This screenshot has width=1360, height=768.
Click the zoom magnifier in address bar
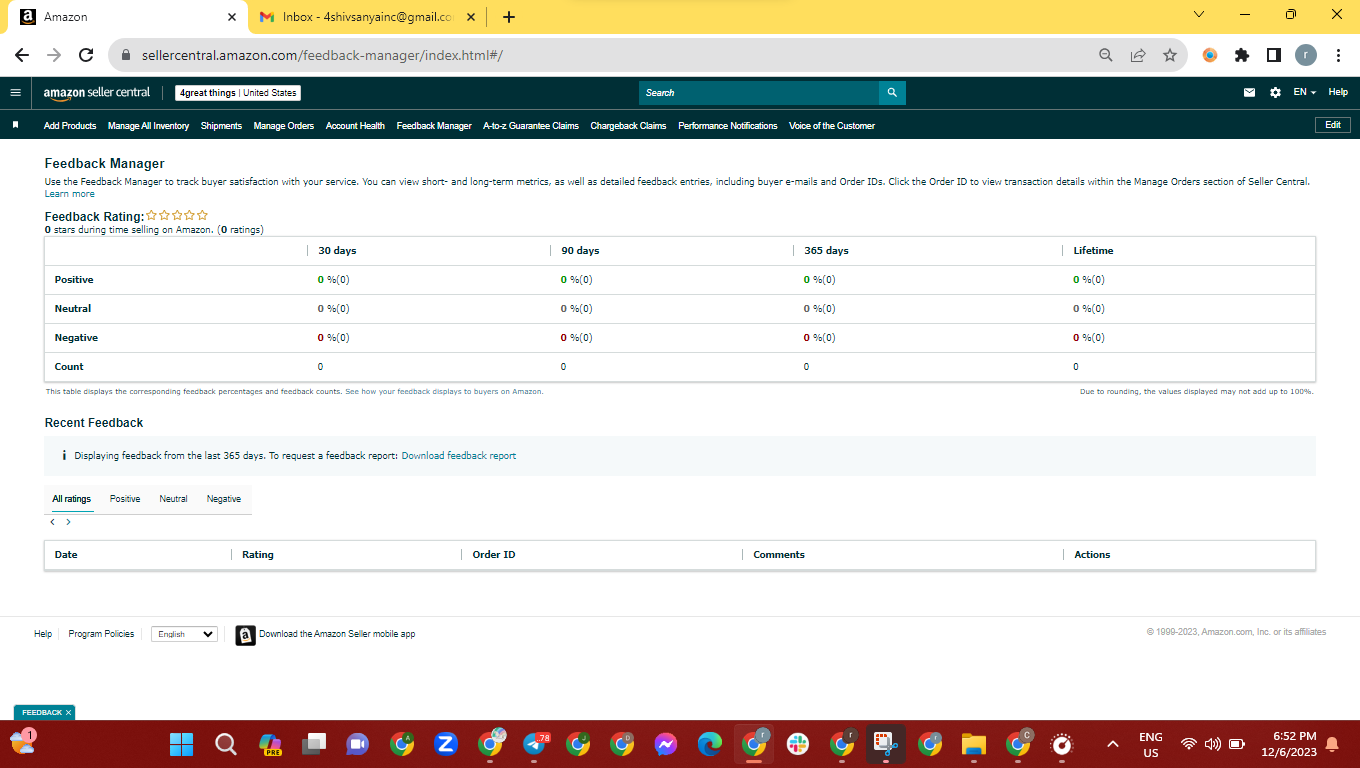coord(1106,56)
